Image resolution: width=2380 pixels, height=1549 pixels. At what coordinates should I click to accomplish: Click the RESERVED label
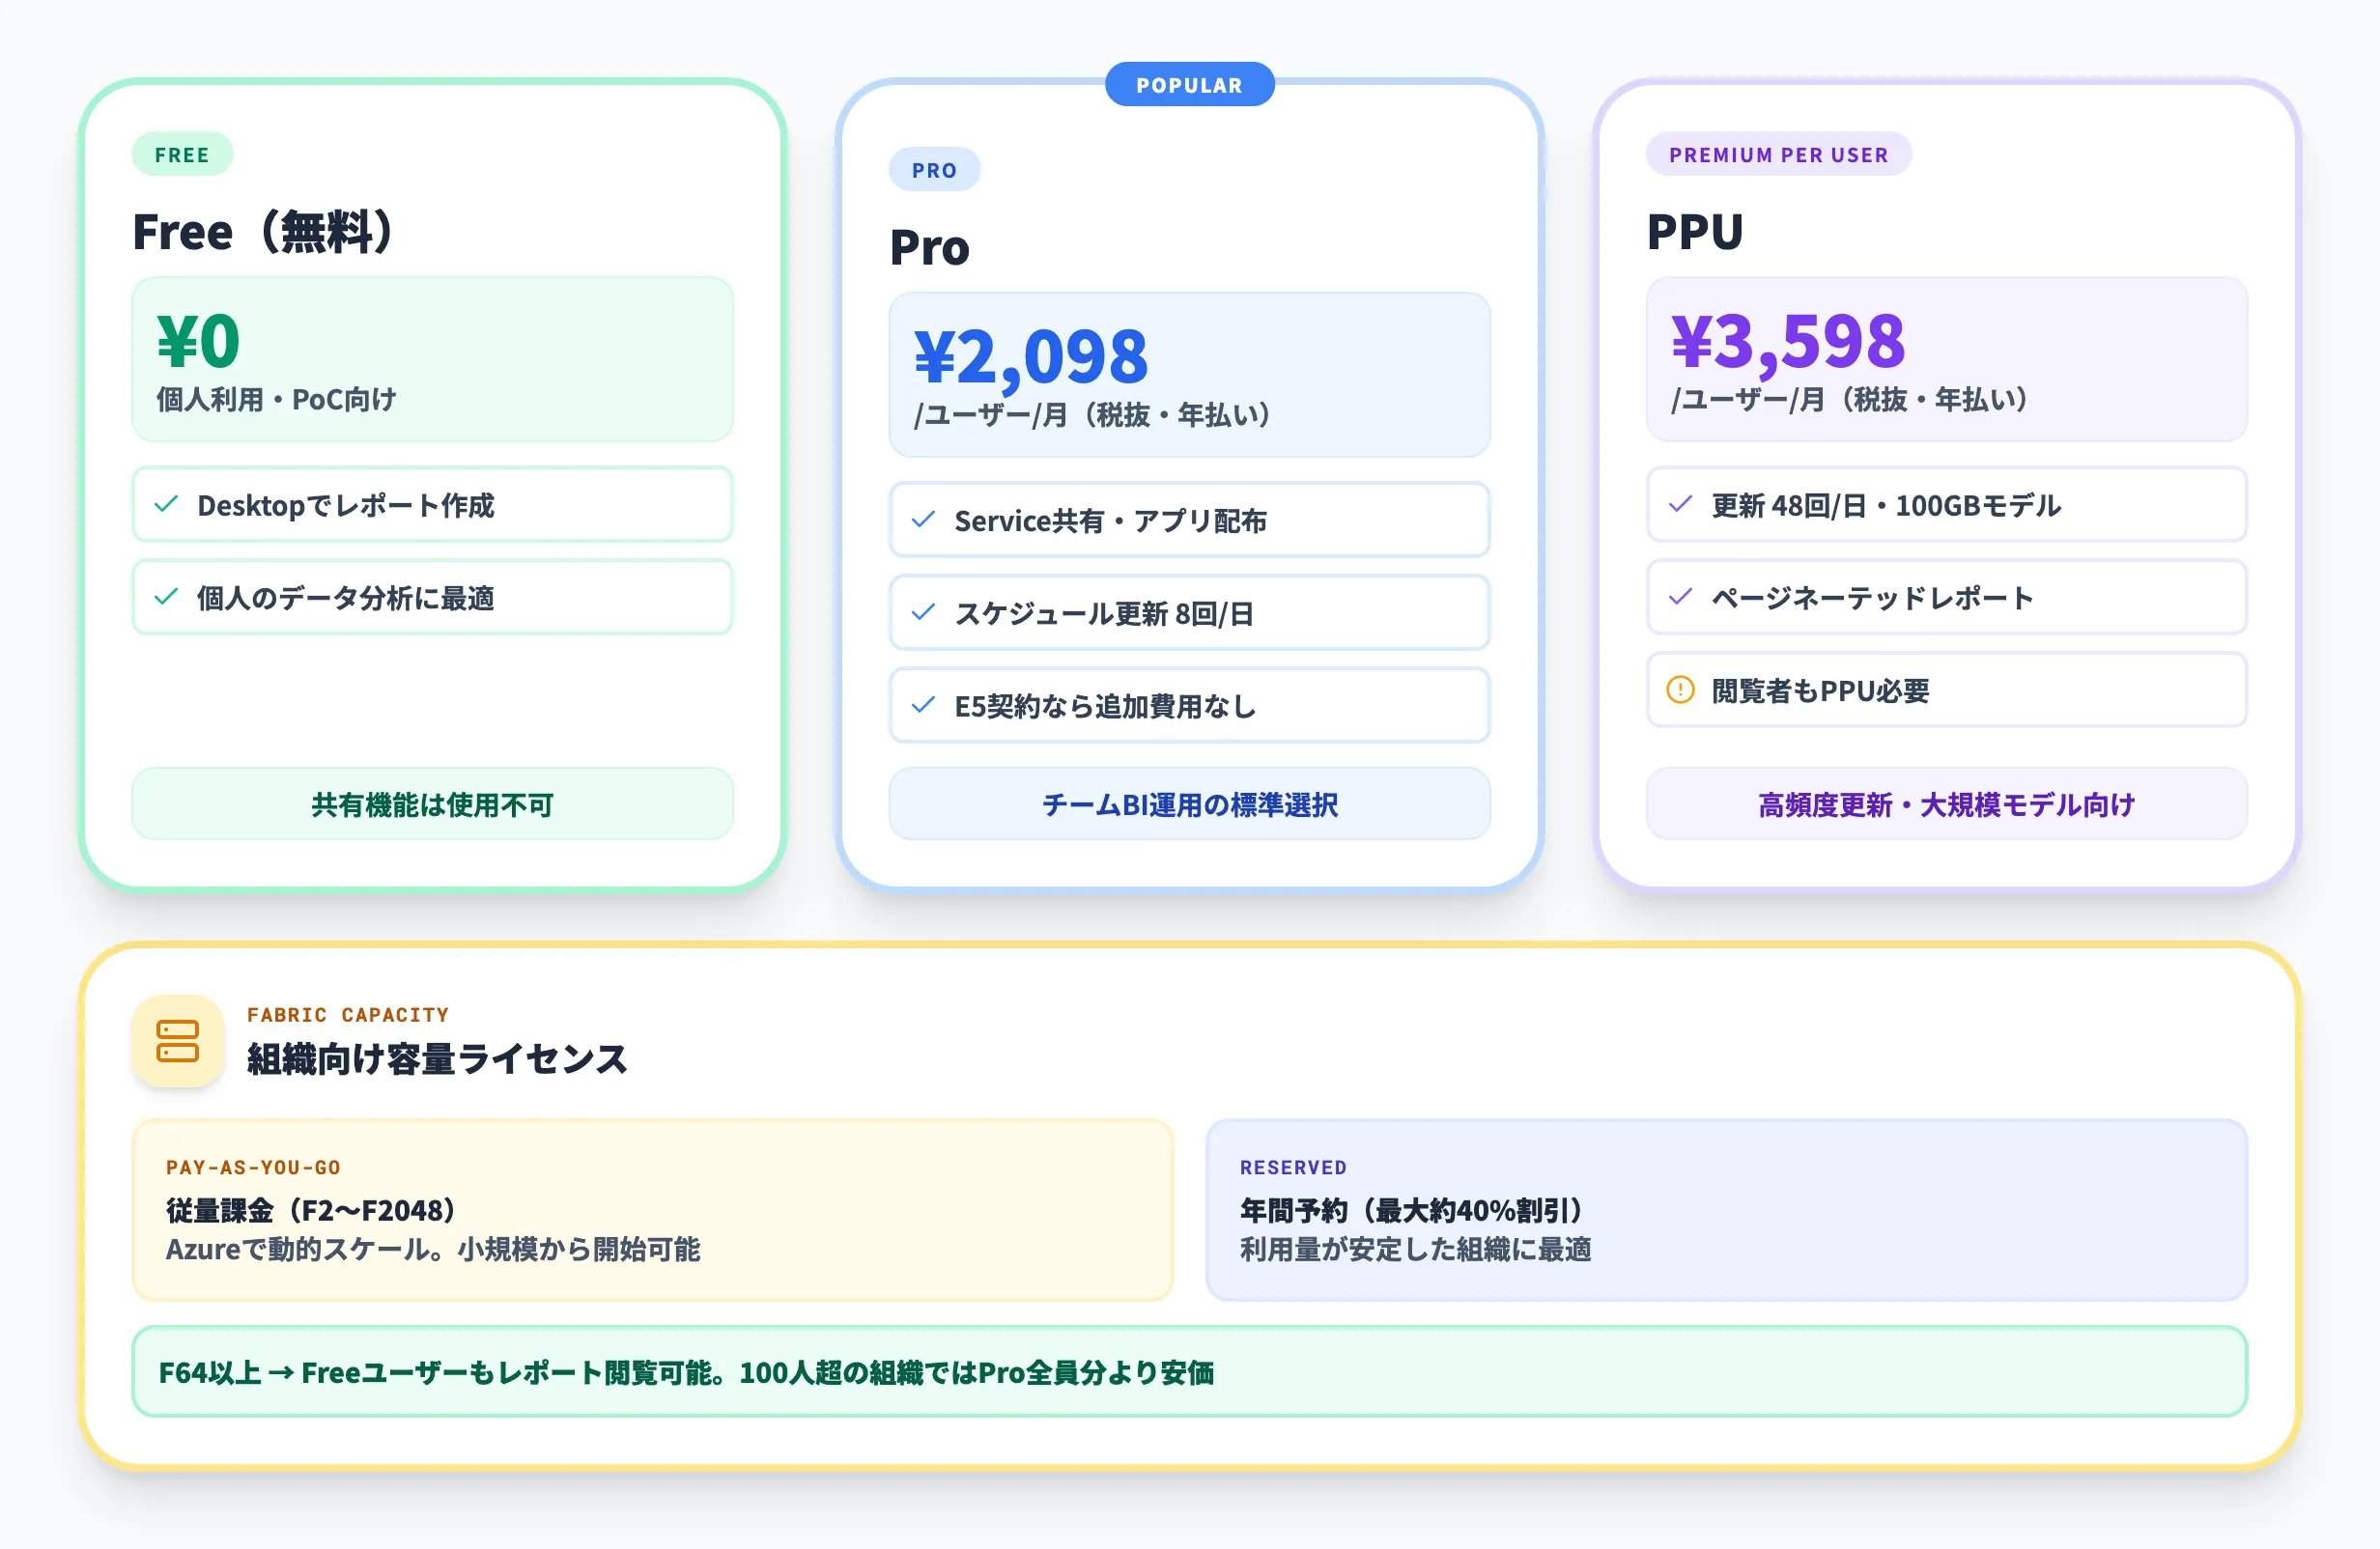[1293, 1168]
